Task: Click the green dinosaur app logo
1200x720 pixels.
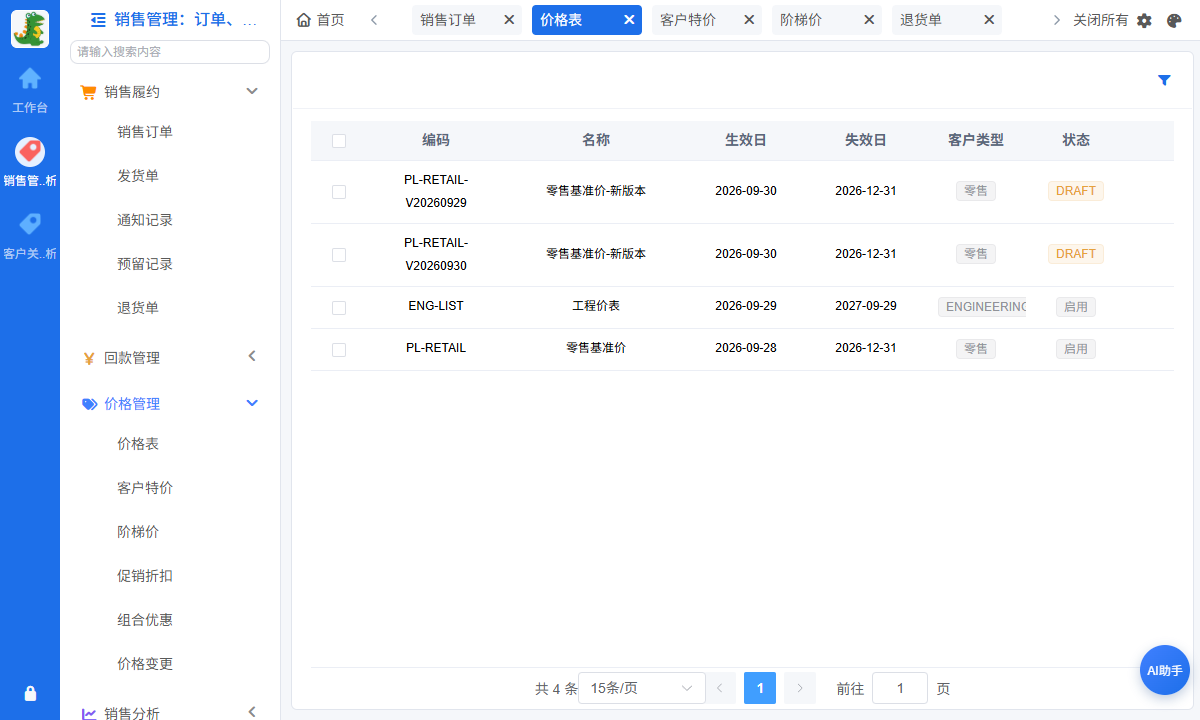Action: click(x=30, y=29)
